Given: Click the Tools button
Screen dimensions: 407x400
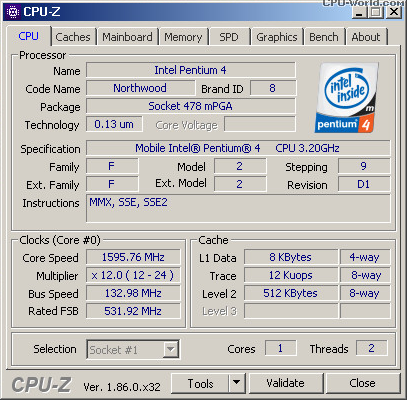Looking at the screenshot, I should pyautogui.click(x=200, y=383).
